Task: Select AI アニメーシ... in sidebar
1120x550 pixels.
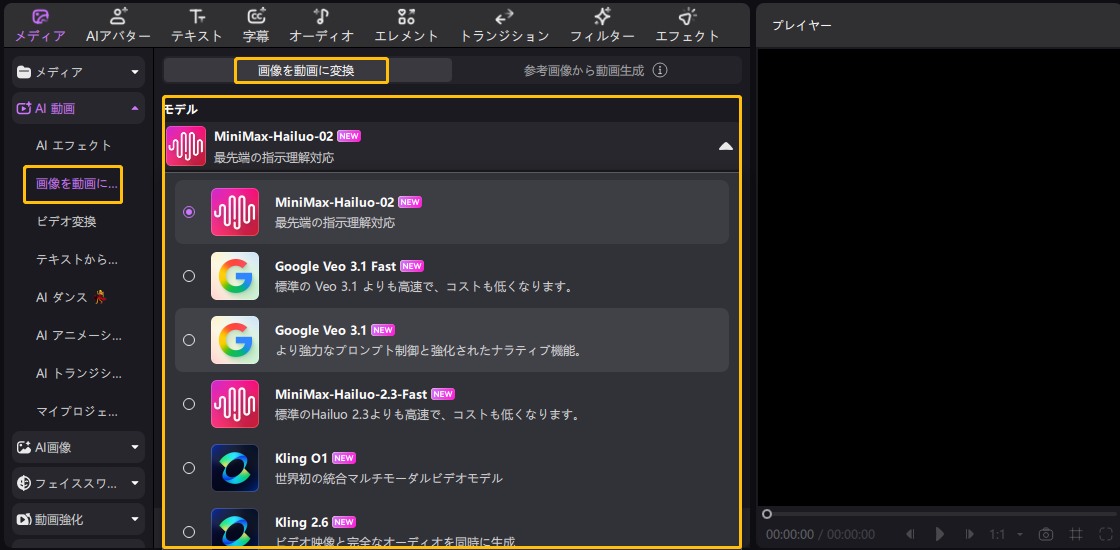Action: (79, 335)
